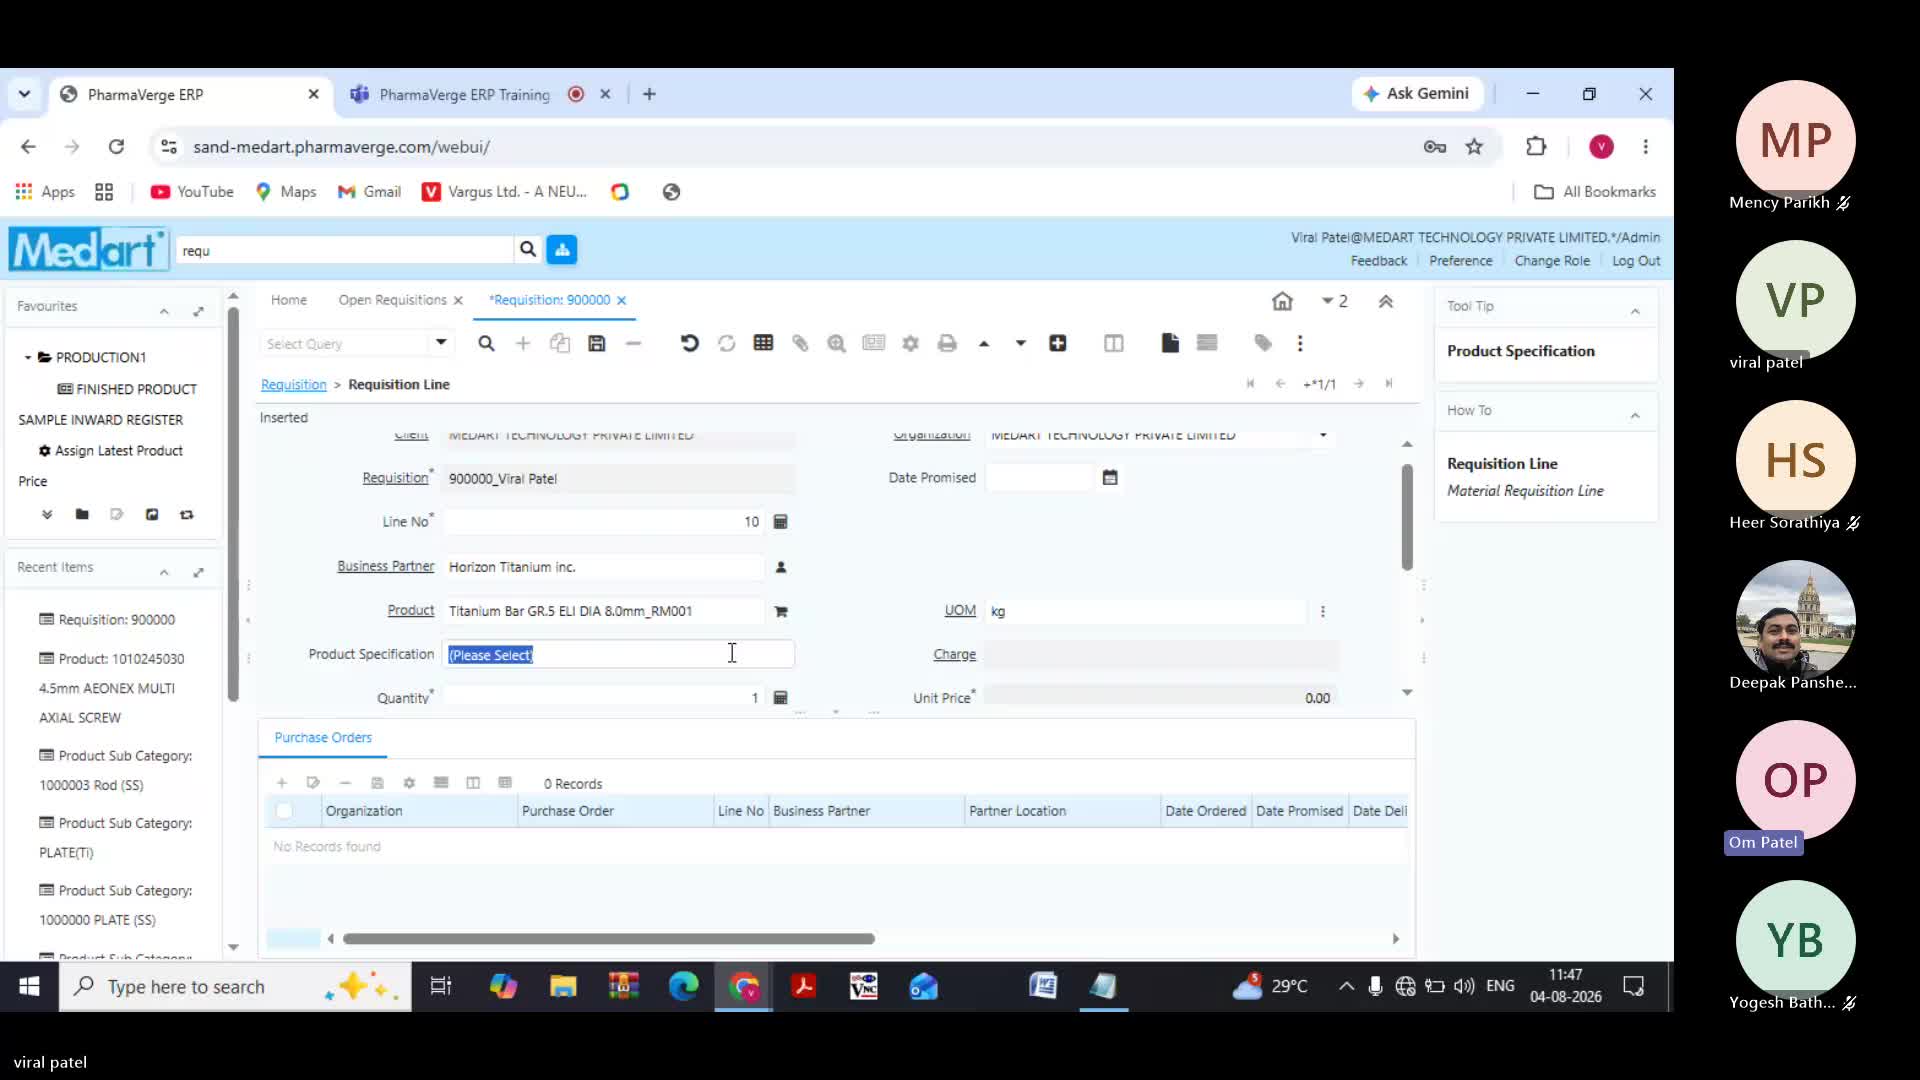Click the Windows Start button

pyautogui.click(x=29, y=987)
